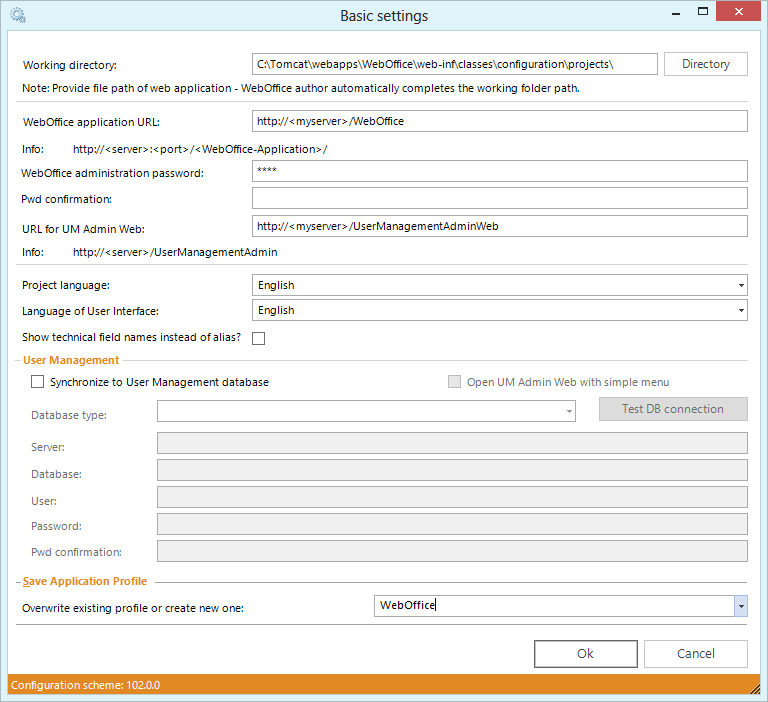Toggle Open UM Admin Web with simple menu
This screenshot has height=702, width=768.
click(x=455, y=382)
